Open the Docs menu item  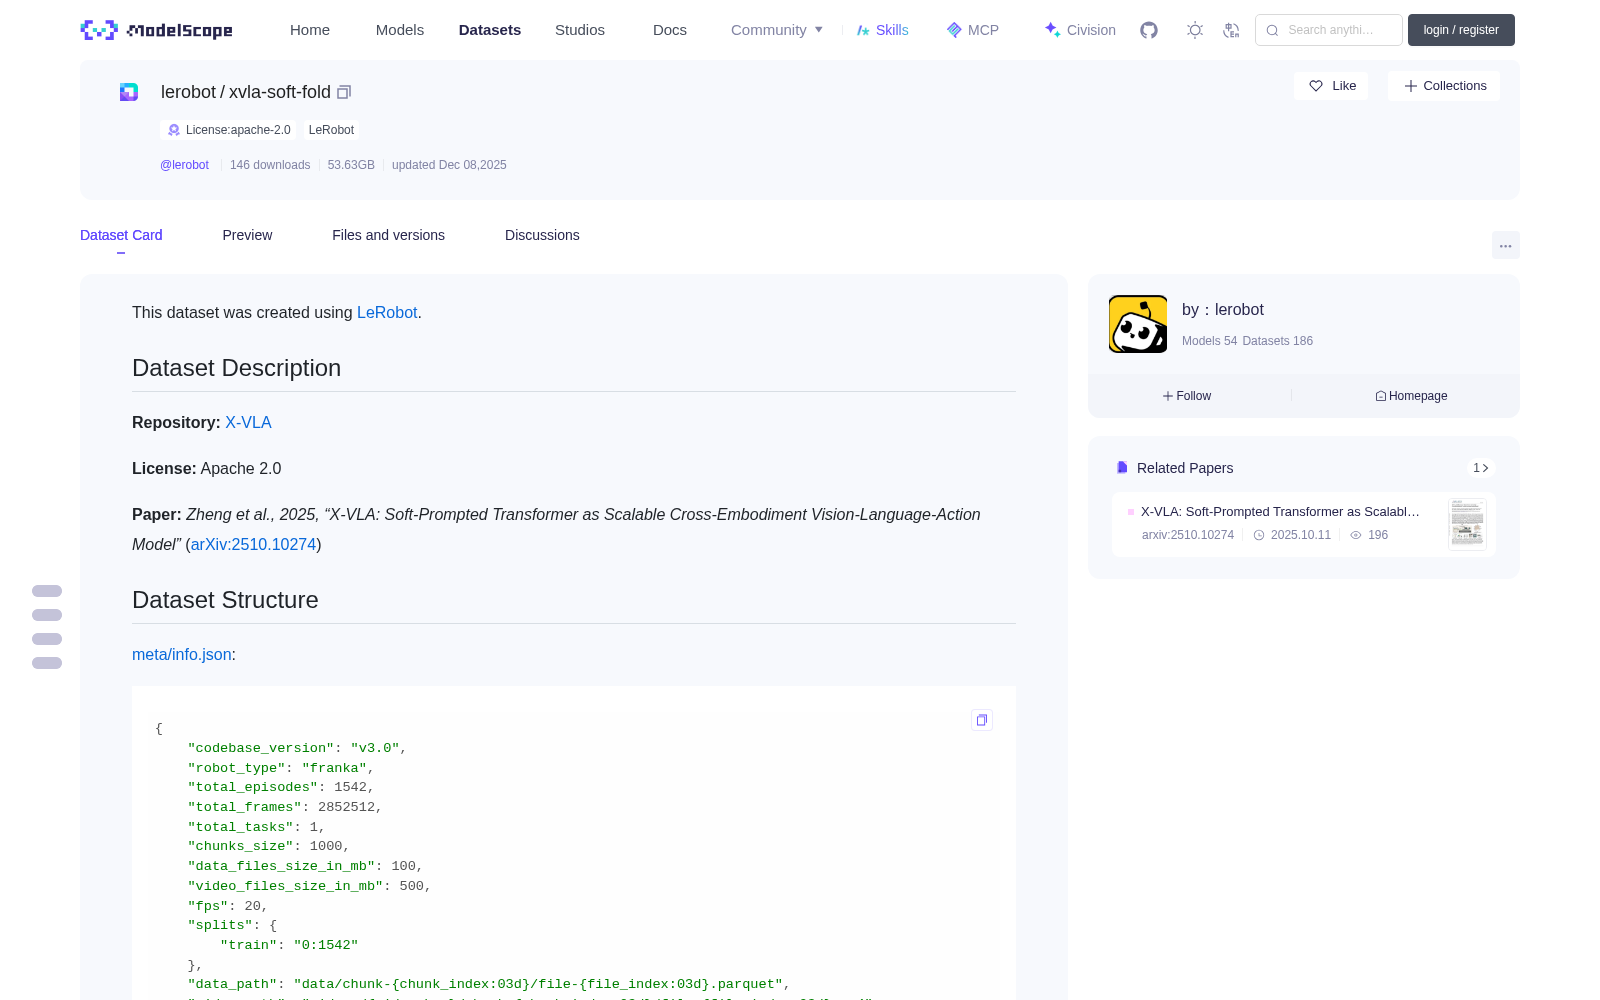point(670,30)
